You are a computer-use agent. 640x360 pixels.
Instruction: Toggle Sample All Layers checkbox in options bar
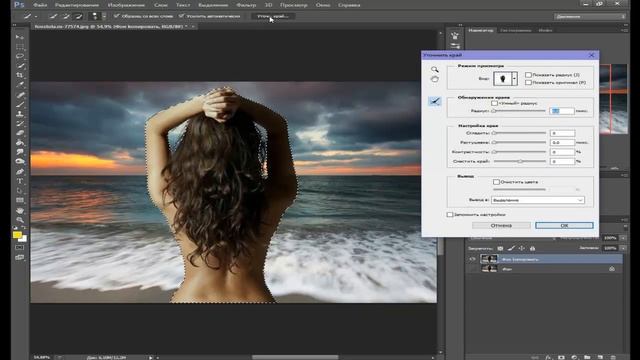point(117,16)
